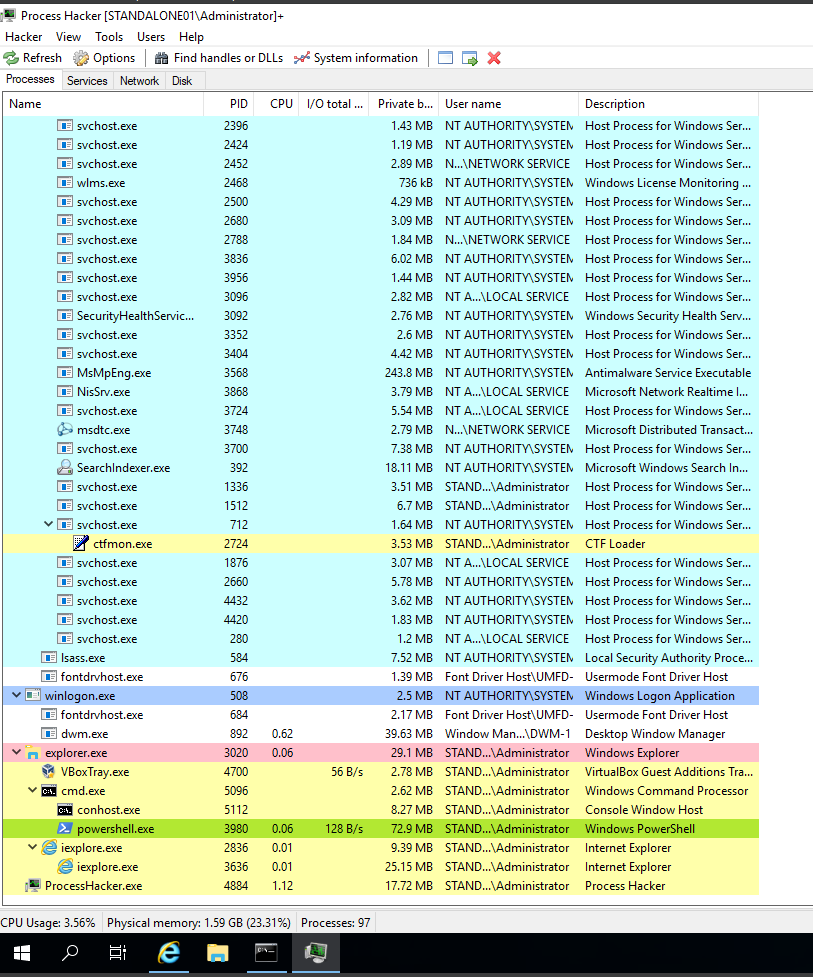Click the VBoxTray.exe process icon
This screenshot has height=977, width=813.
point(48,771)
